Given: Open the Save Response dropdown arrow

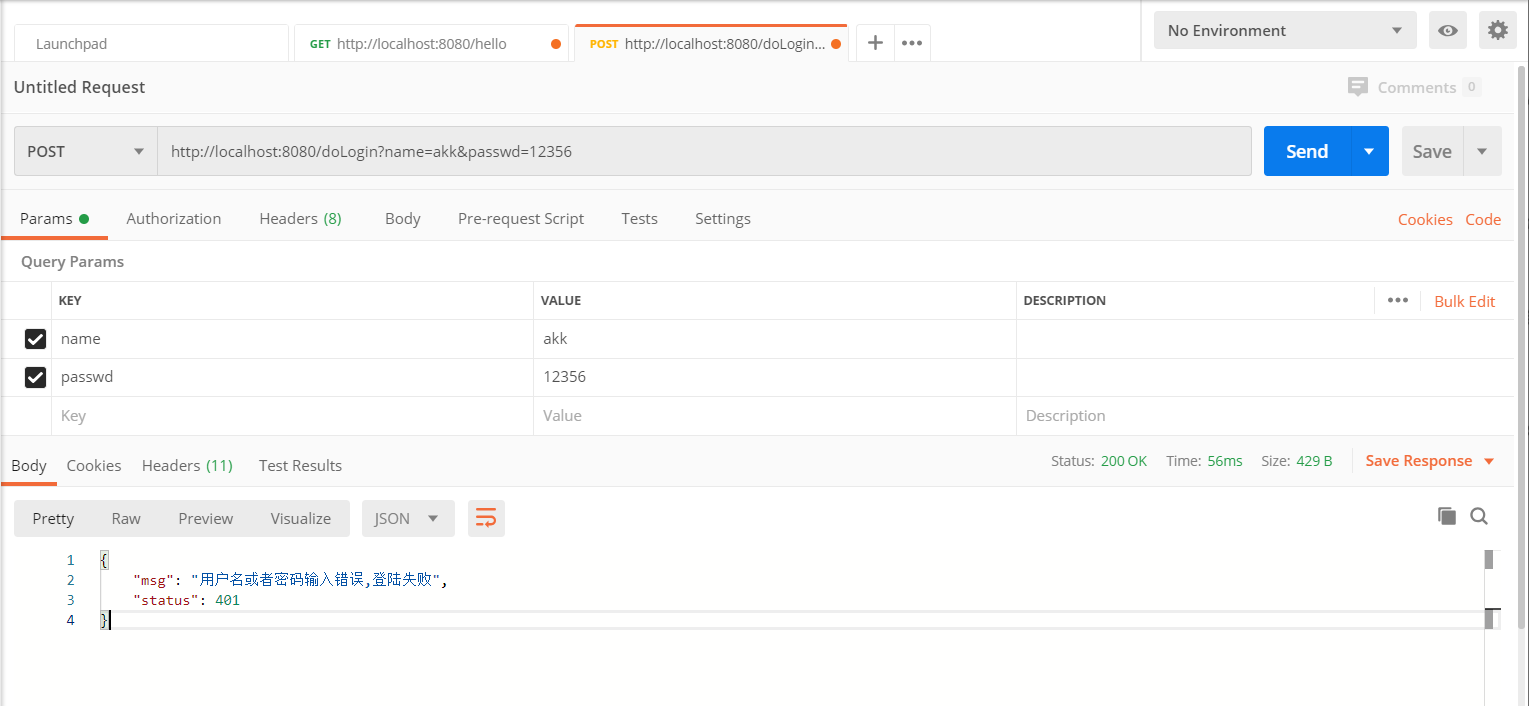Looking at the screenshot, I should 1489,461.
